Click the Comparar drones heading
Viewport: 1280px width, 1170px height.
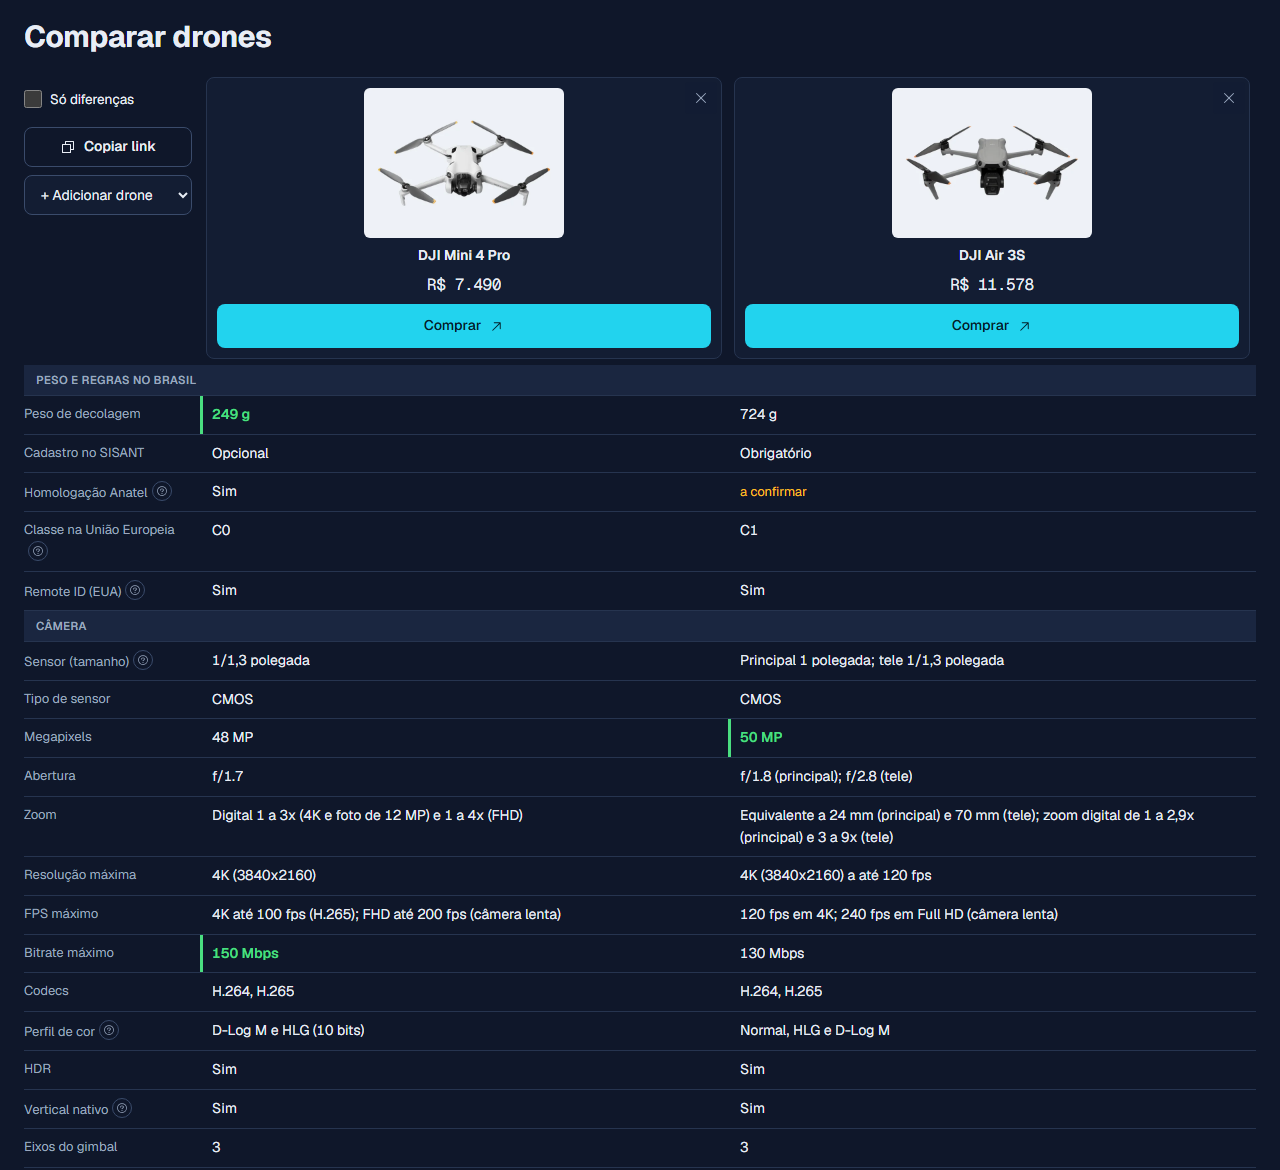[x=148, y=37]
